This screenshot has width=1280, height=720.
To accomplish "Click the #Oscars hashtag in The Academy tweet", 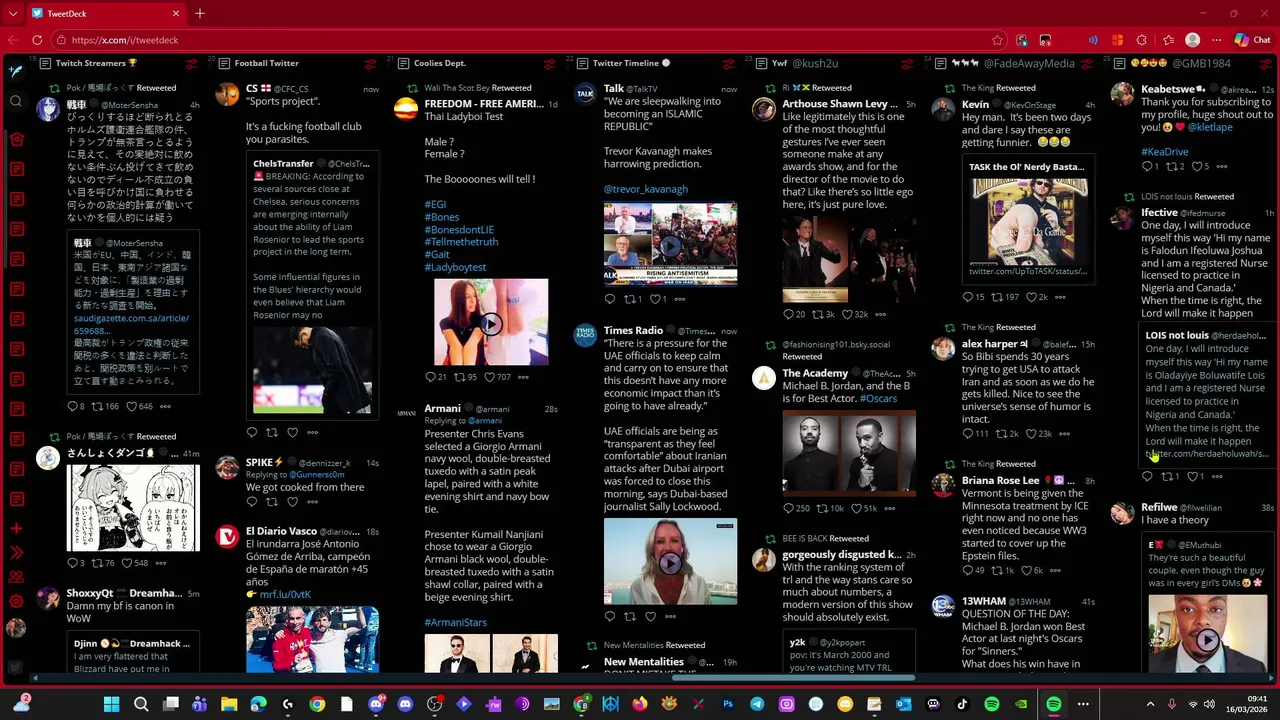I will coord(878,398).
